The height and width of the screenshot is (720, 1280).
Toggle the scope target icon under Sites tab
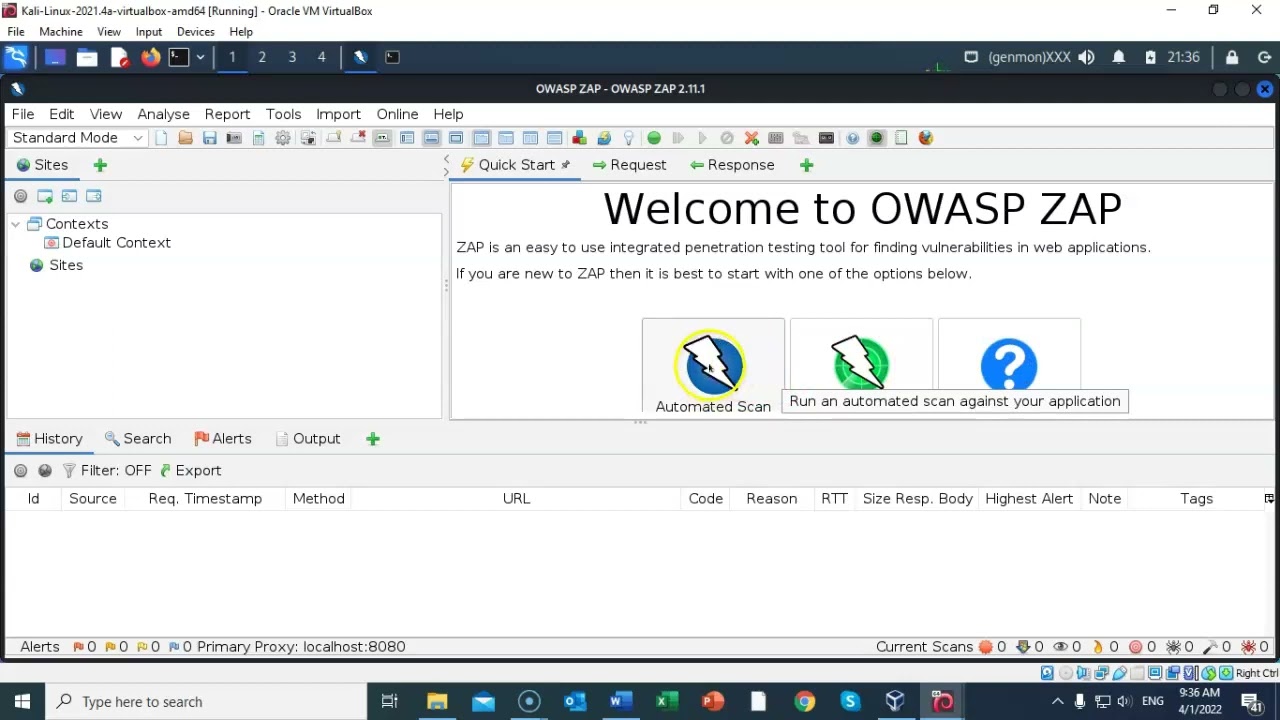(x=21, y=196)
